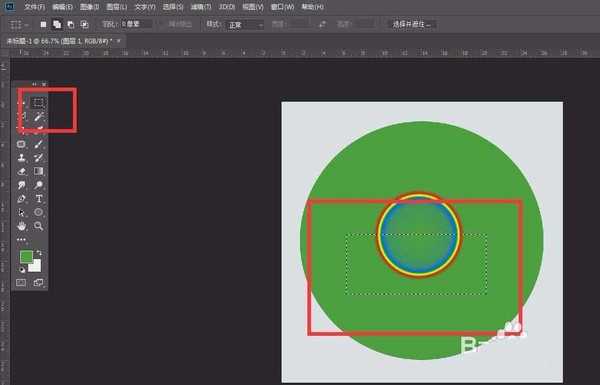Viewport: 600px width, 385px height.
Task: Select the Clone Stamp tool
Action: pyautogui.click(x=21, y=158)
